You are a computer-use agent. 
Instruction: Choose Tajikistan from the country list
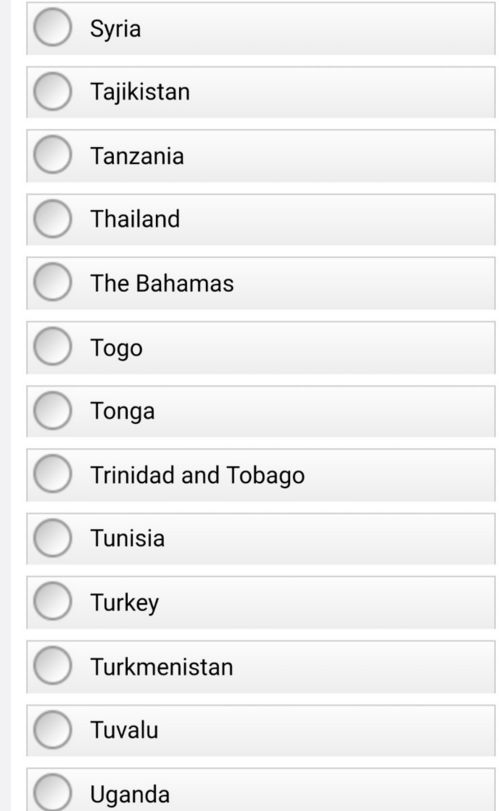52,91
